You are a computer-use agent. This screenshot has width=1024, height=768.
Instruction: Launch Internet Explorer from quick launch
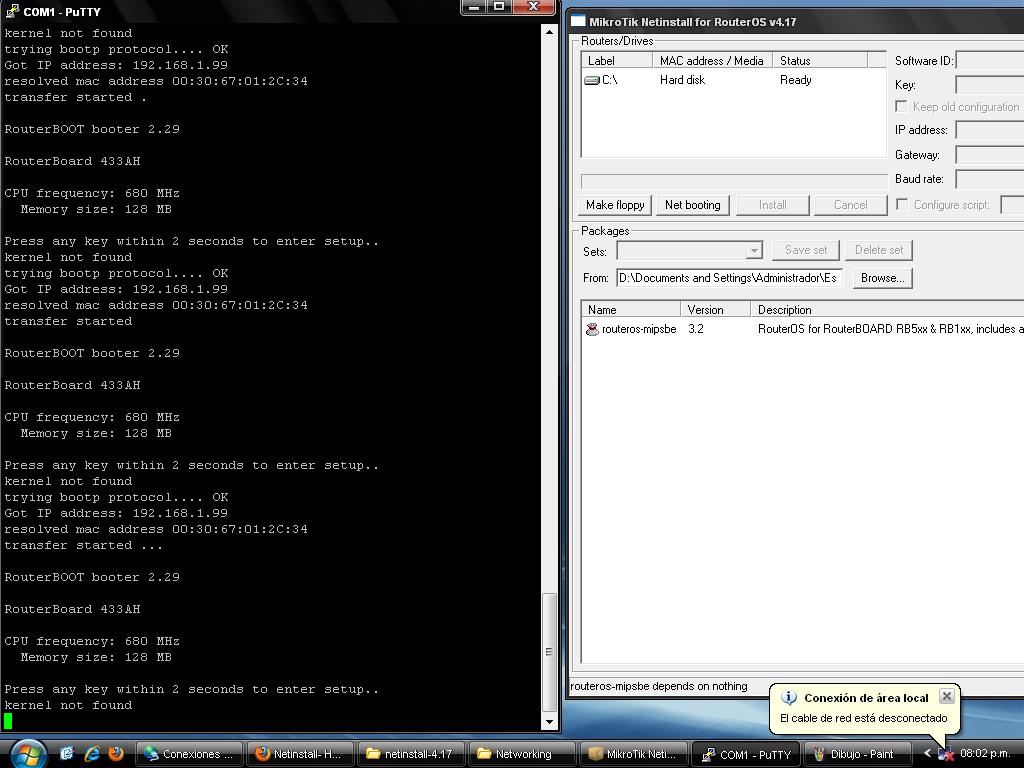[91, 754]
